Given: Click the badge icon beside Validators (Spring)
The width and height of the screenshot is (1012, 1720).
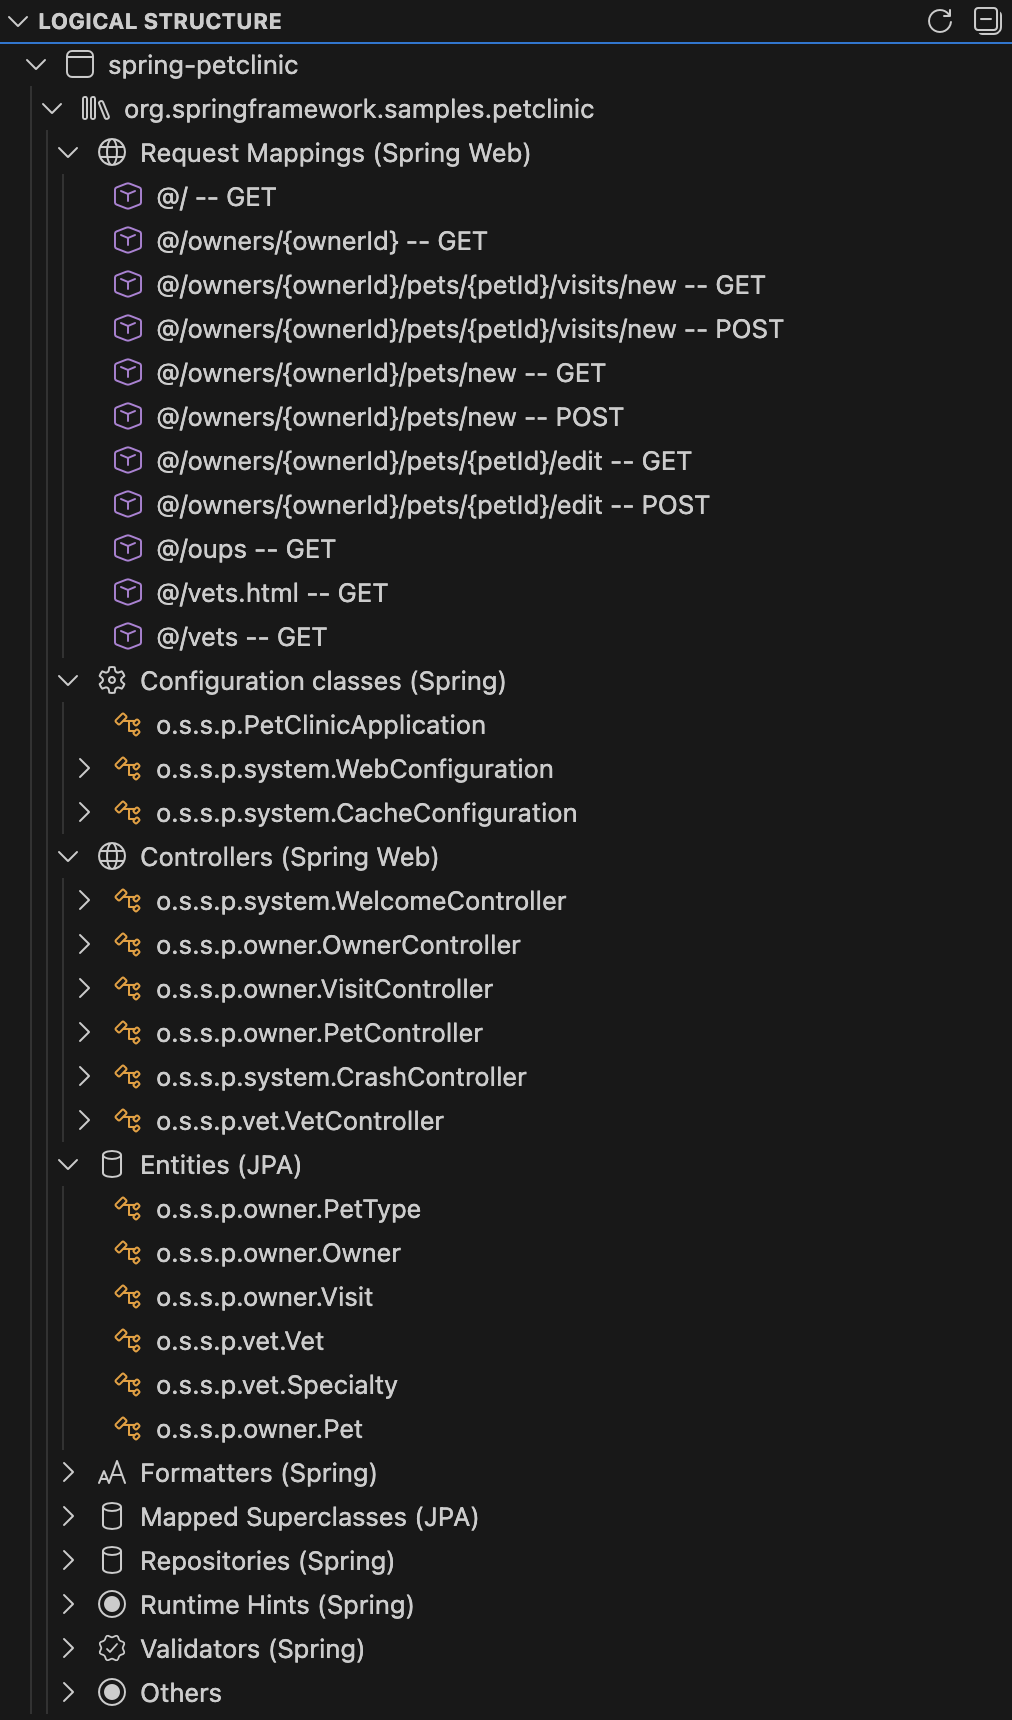Looking at the screenshot, I should [112, 1649].
